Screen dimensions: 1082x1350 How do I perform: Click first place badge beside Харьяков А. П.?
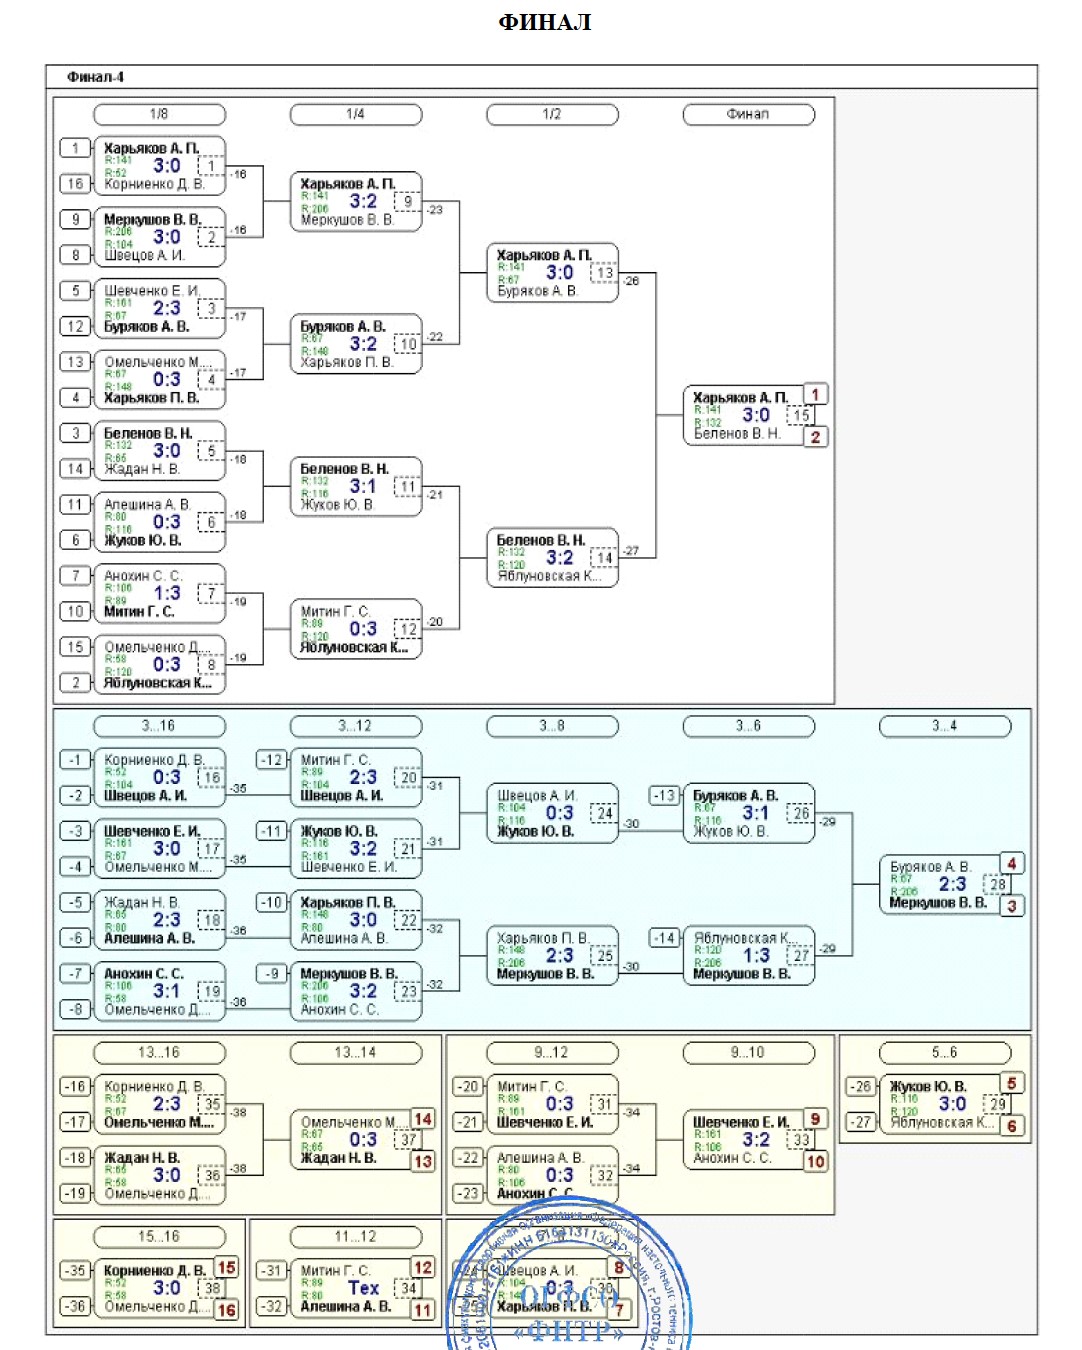pos(816,395)
